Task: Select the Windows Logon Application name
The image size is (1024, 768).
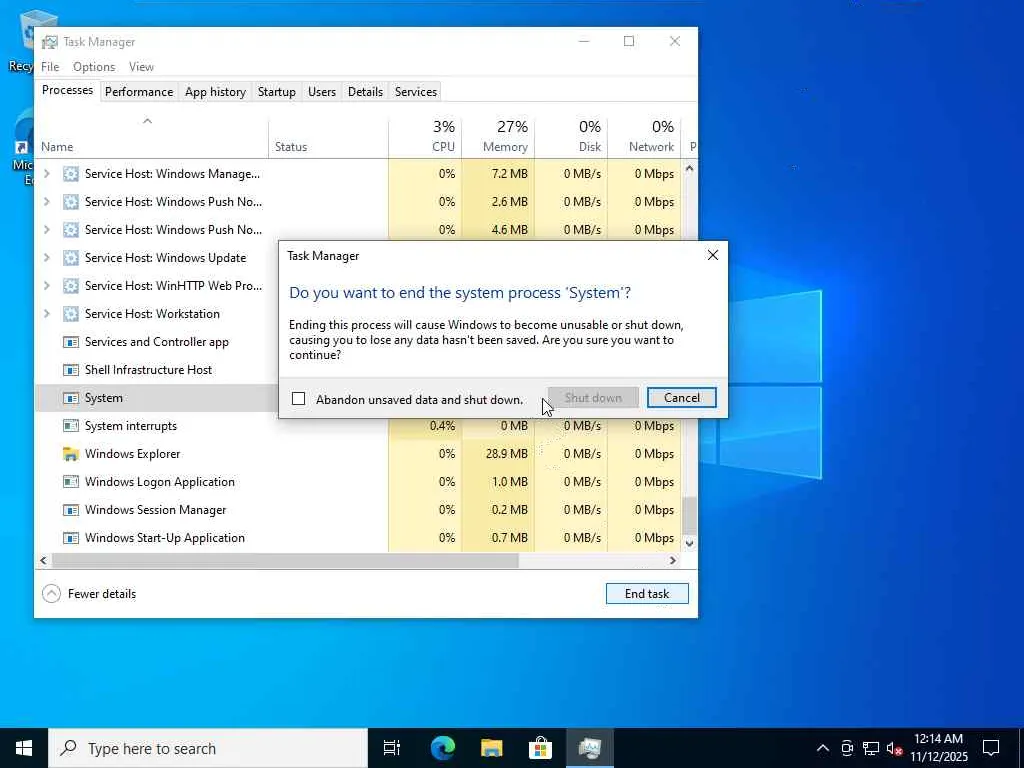Action: [x=159, y=482]
